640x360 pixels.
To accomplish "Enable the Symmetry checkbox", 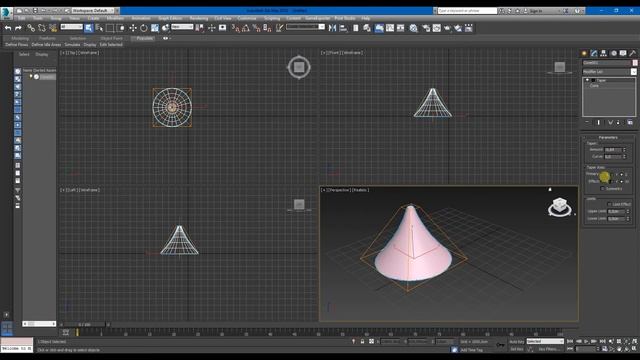I will tap(602, 189).
